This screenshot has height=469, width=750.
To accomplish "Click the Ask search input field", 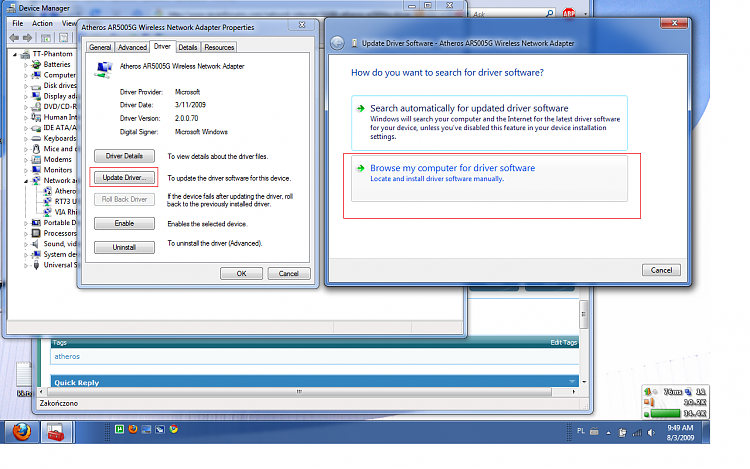I will (x=508, y=14).
